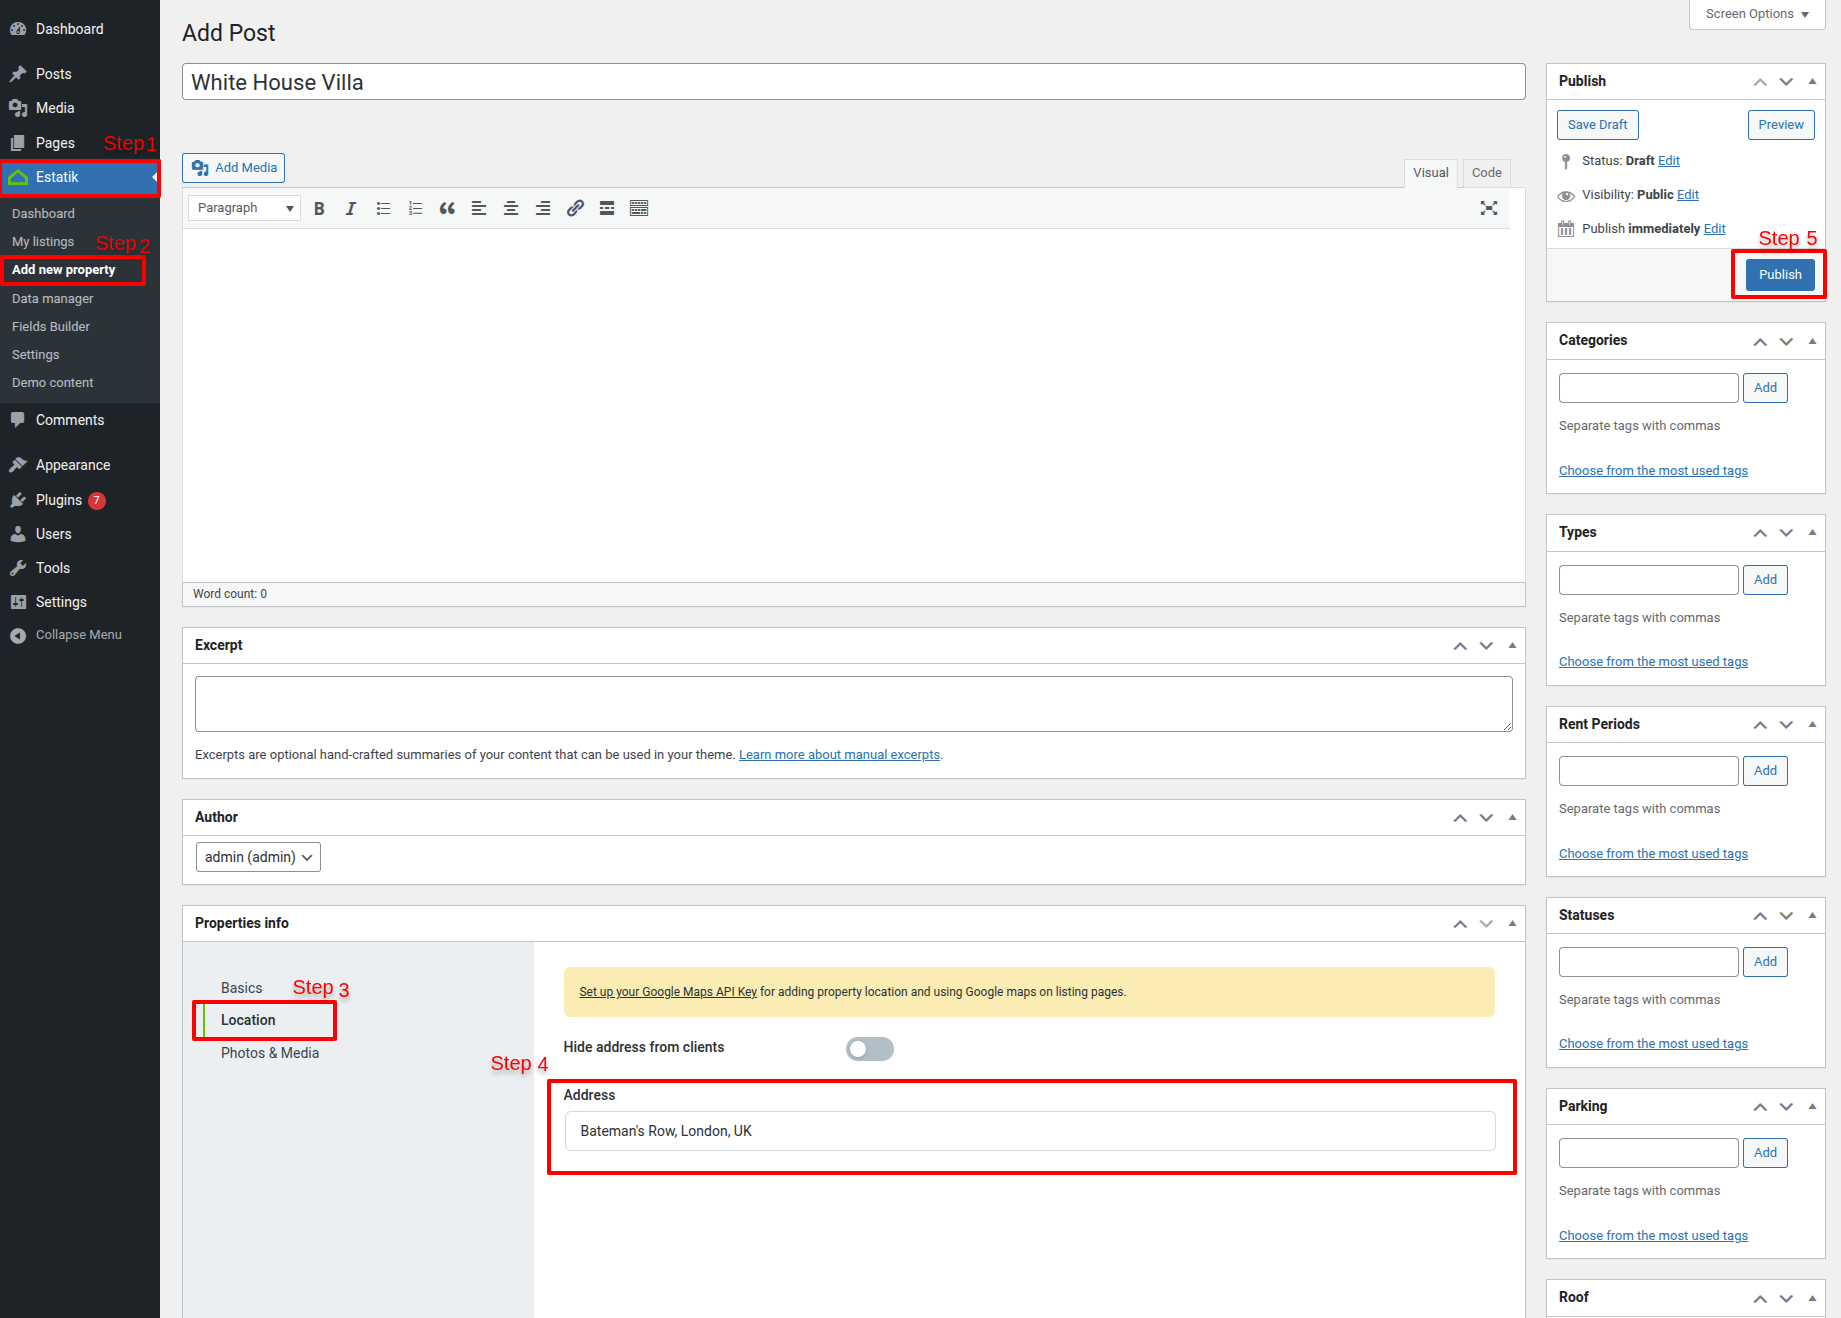Expand Screen Options panel

coord(1756,14)
